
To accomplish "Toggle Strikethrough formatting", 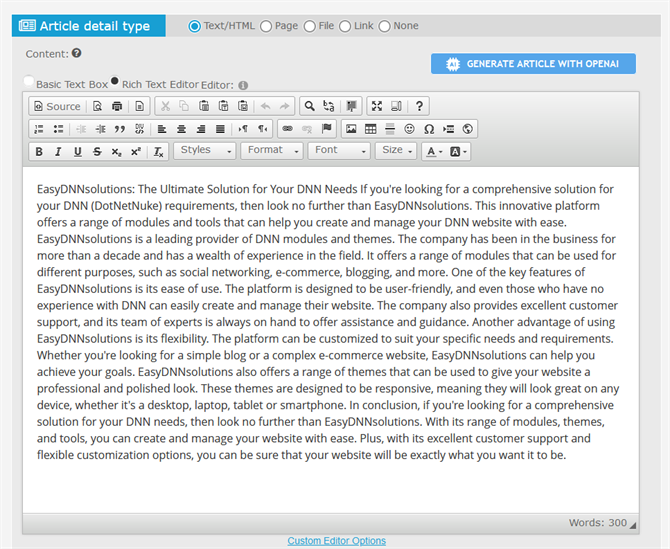I will click(97, 152).
